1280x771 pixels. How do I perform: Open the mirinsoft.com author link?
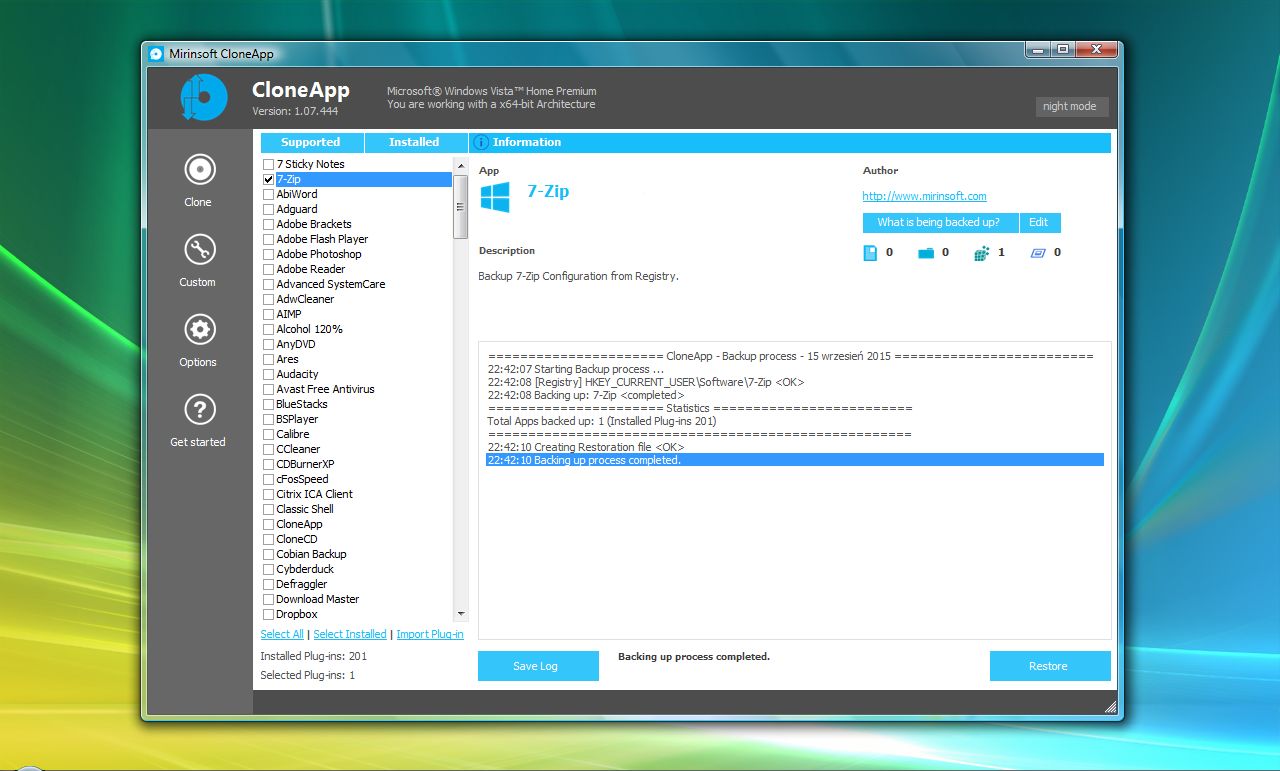(925, 197)
